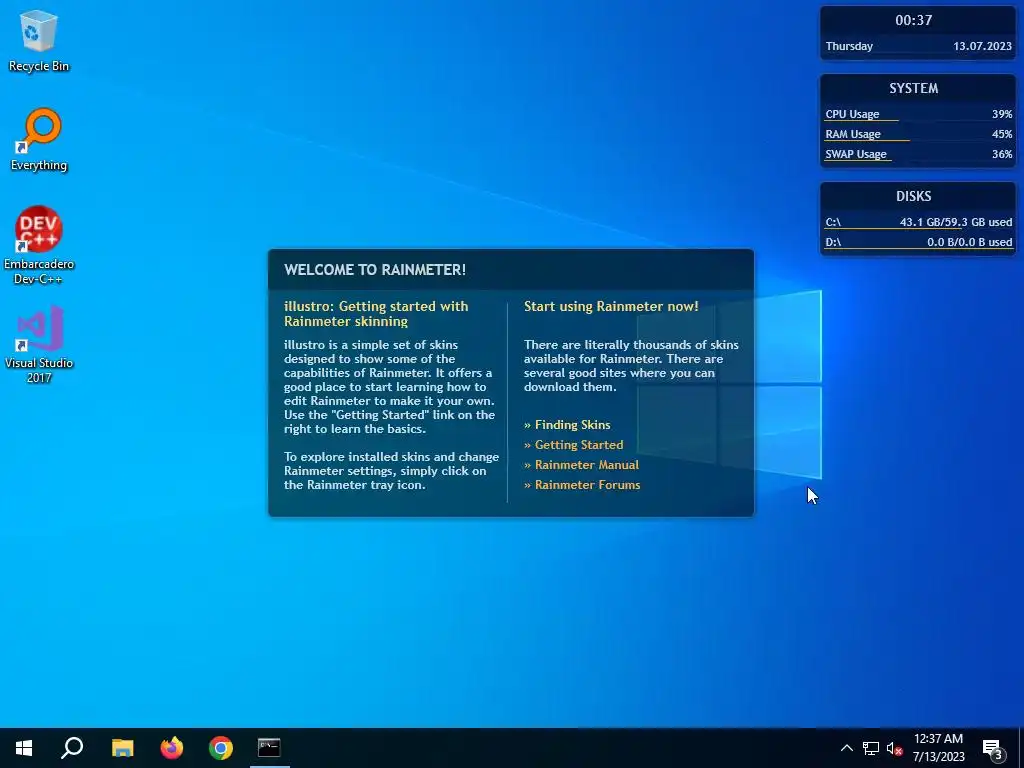This screenshot has height=768, width=1024.
Task: Click the WELCOME TO RAINMETER! header
Action: tap(375, 270)
